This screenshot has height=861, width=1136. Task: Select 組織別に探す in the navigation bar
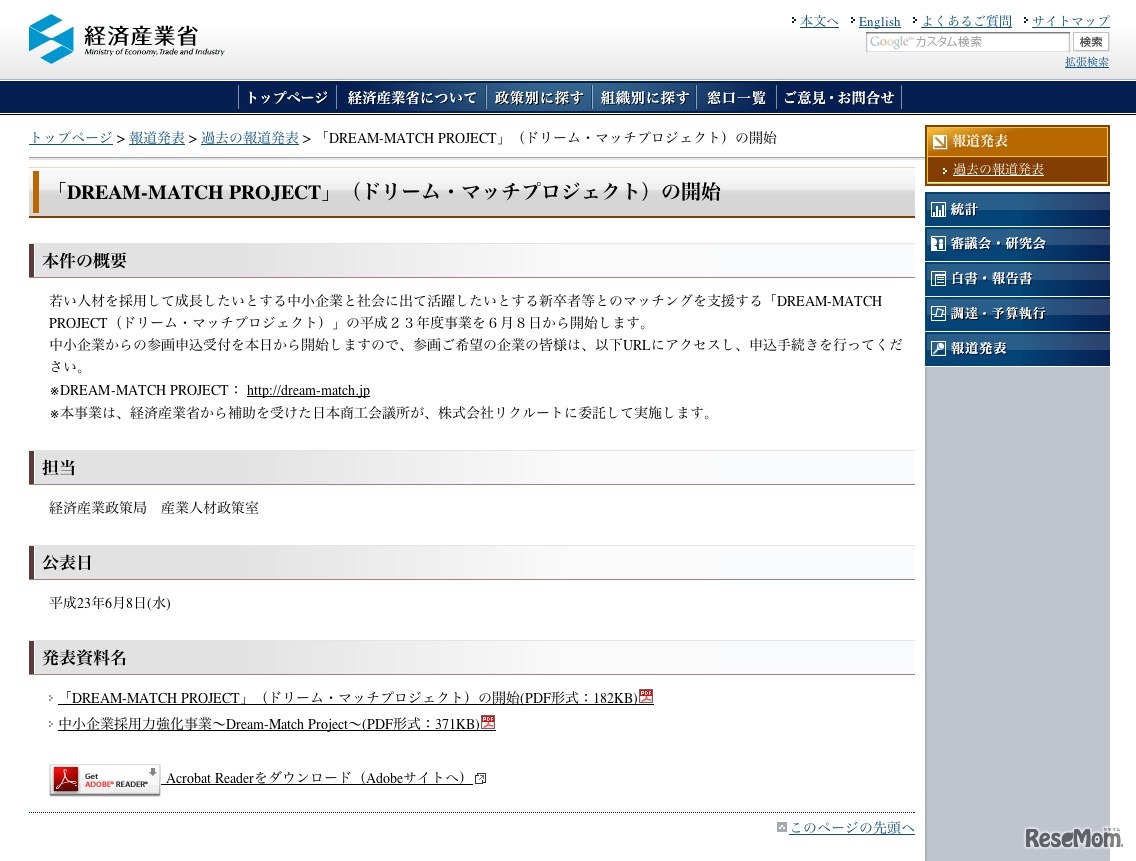[644, 97]
